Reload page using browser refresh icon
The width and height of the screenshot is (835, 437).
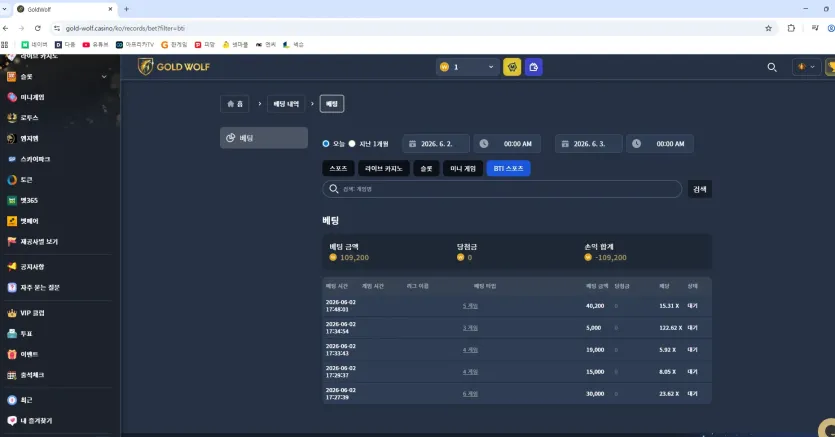pyautogui.click(x=37, y=28)
